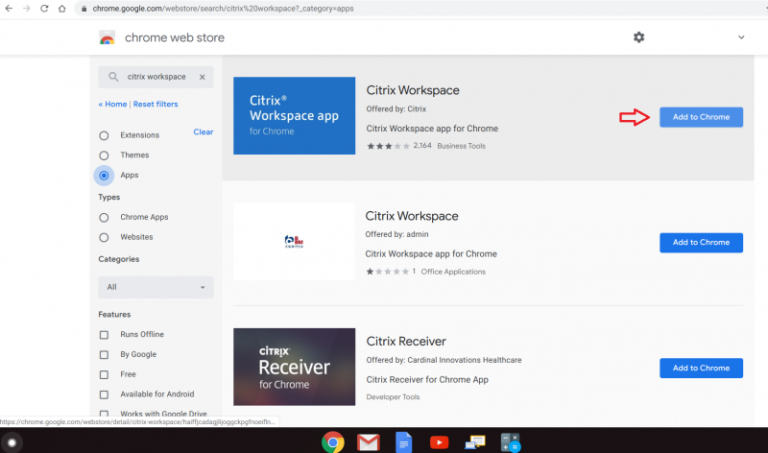Select the Apps radio button
Viewport: 768px width, 453px height.
point(104,175)
